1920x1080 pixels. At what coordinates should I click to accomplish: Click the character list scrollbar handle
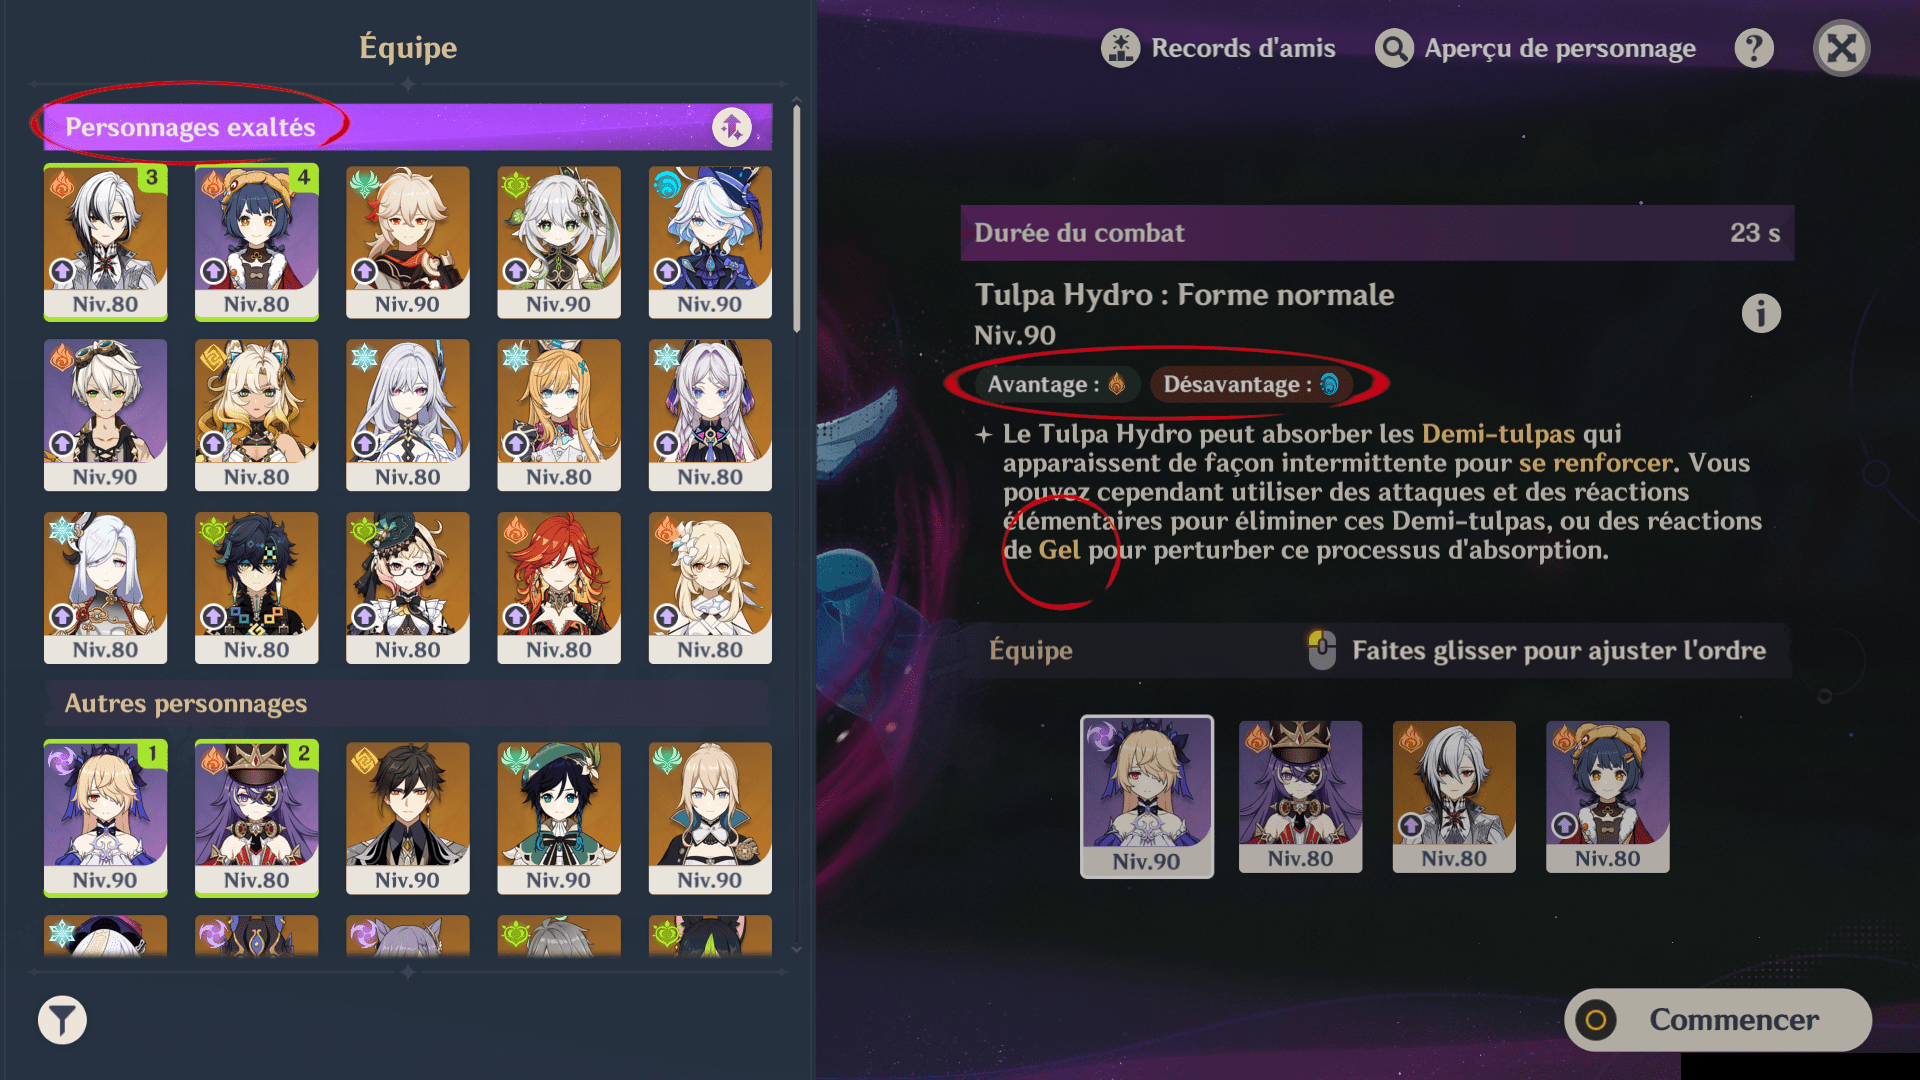[797, 218]
